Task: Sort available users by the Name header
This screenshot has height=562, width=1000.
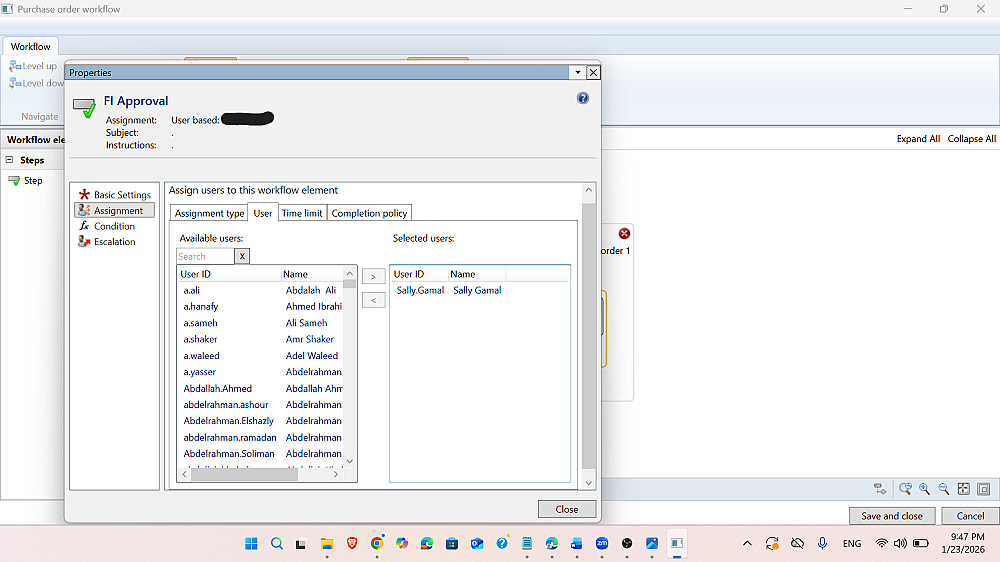Action: coord(312,274)
